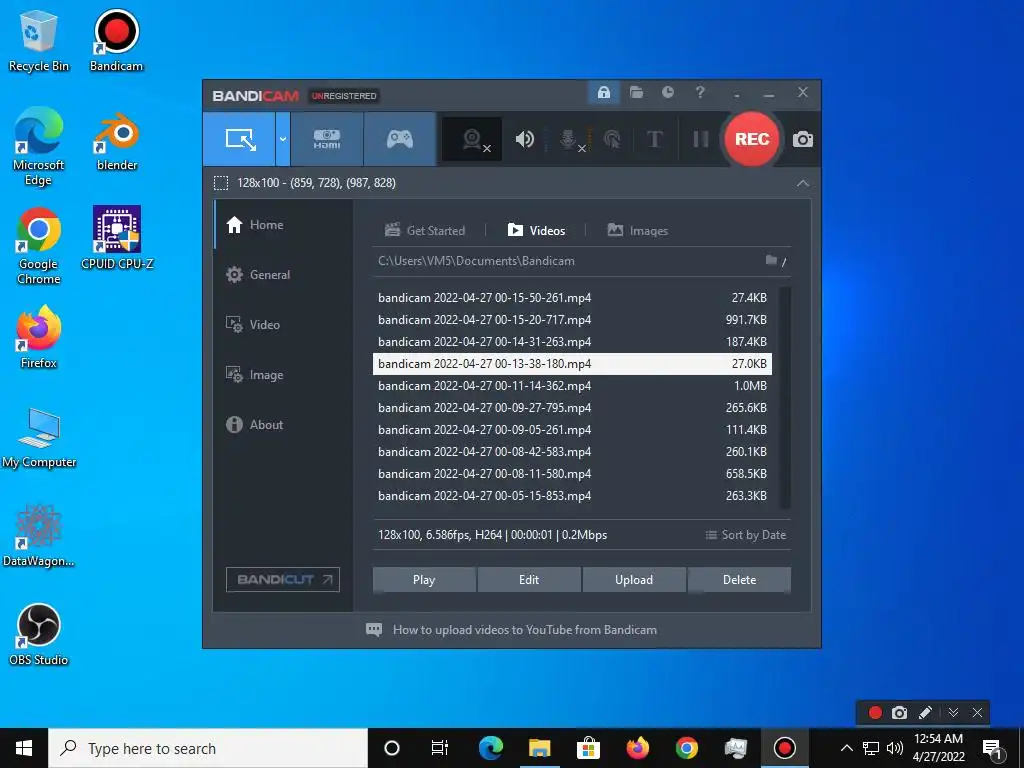Click the Edit button
Screen dimensions: 1024x768
(529, 580)
